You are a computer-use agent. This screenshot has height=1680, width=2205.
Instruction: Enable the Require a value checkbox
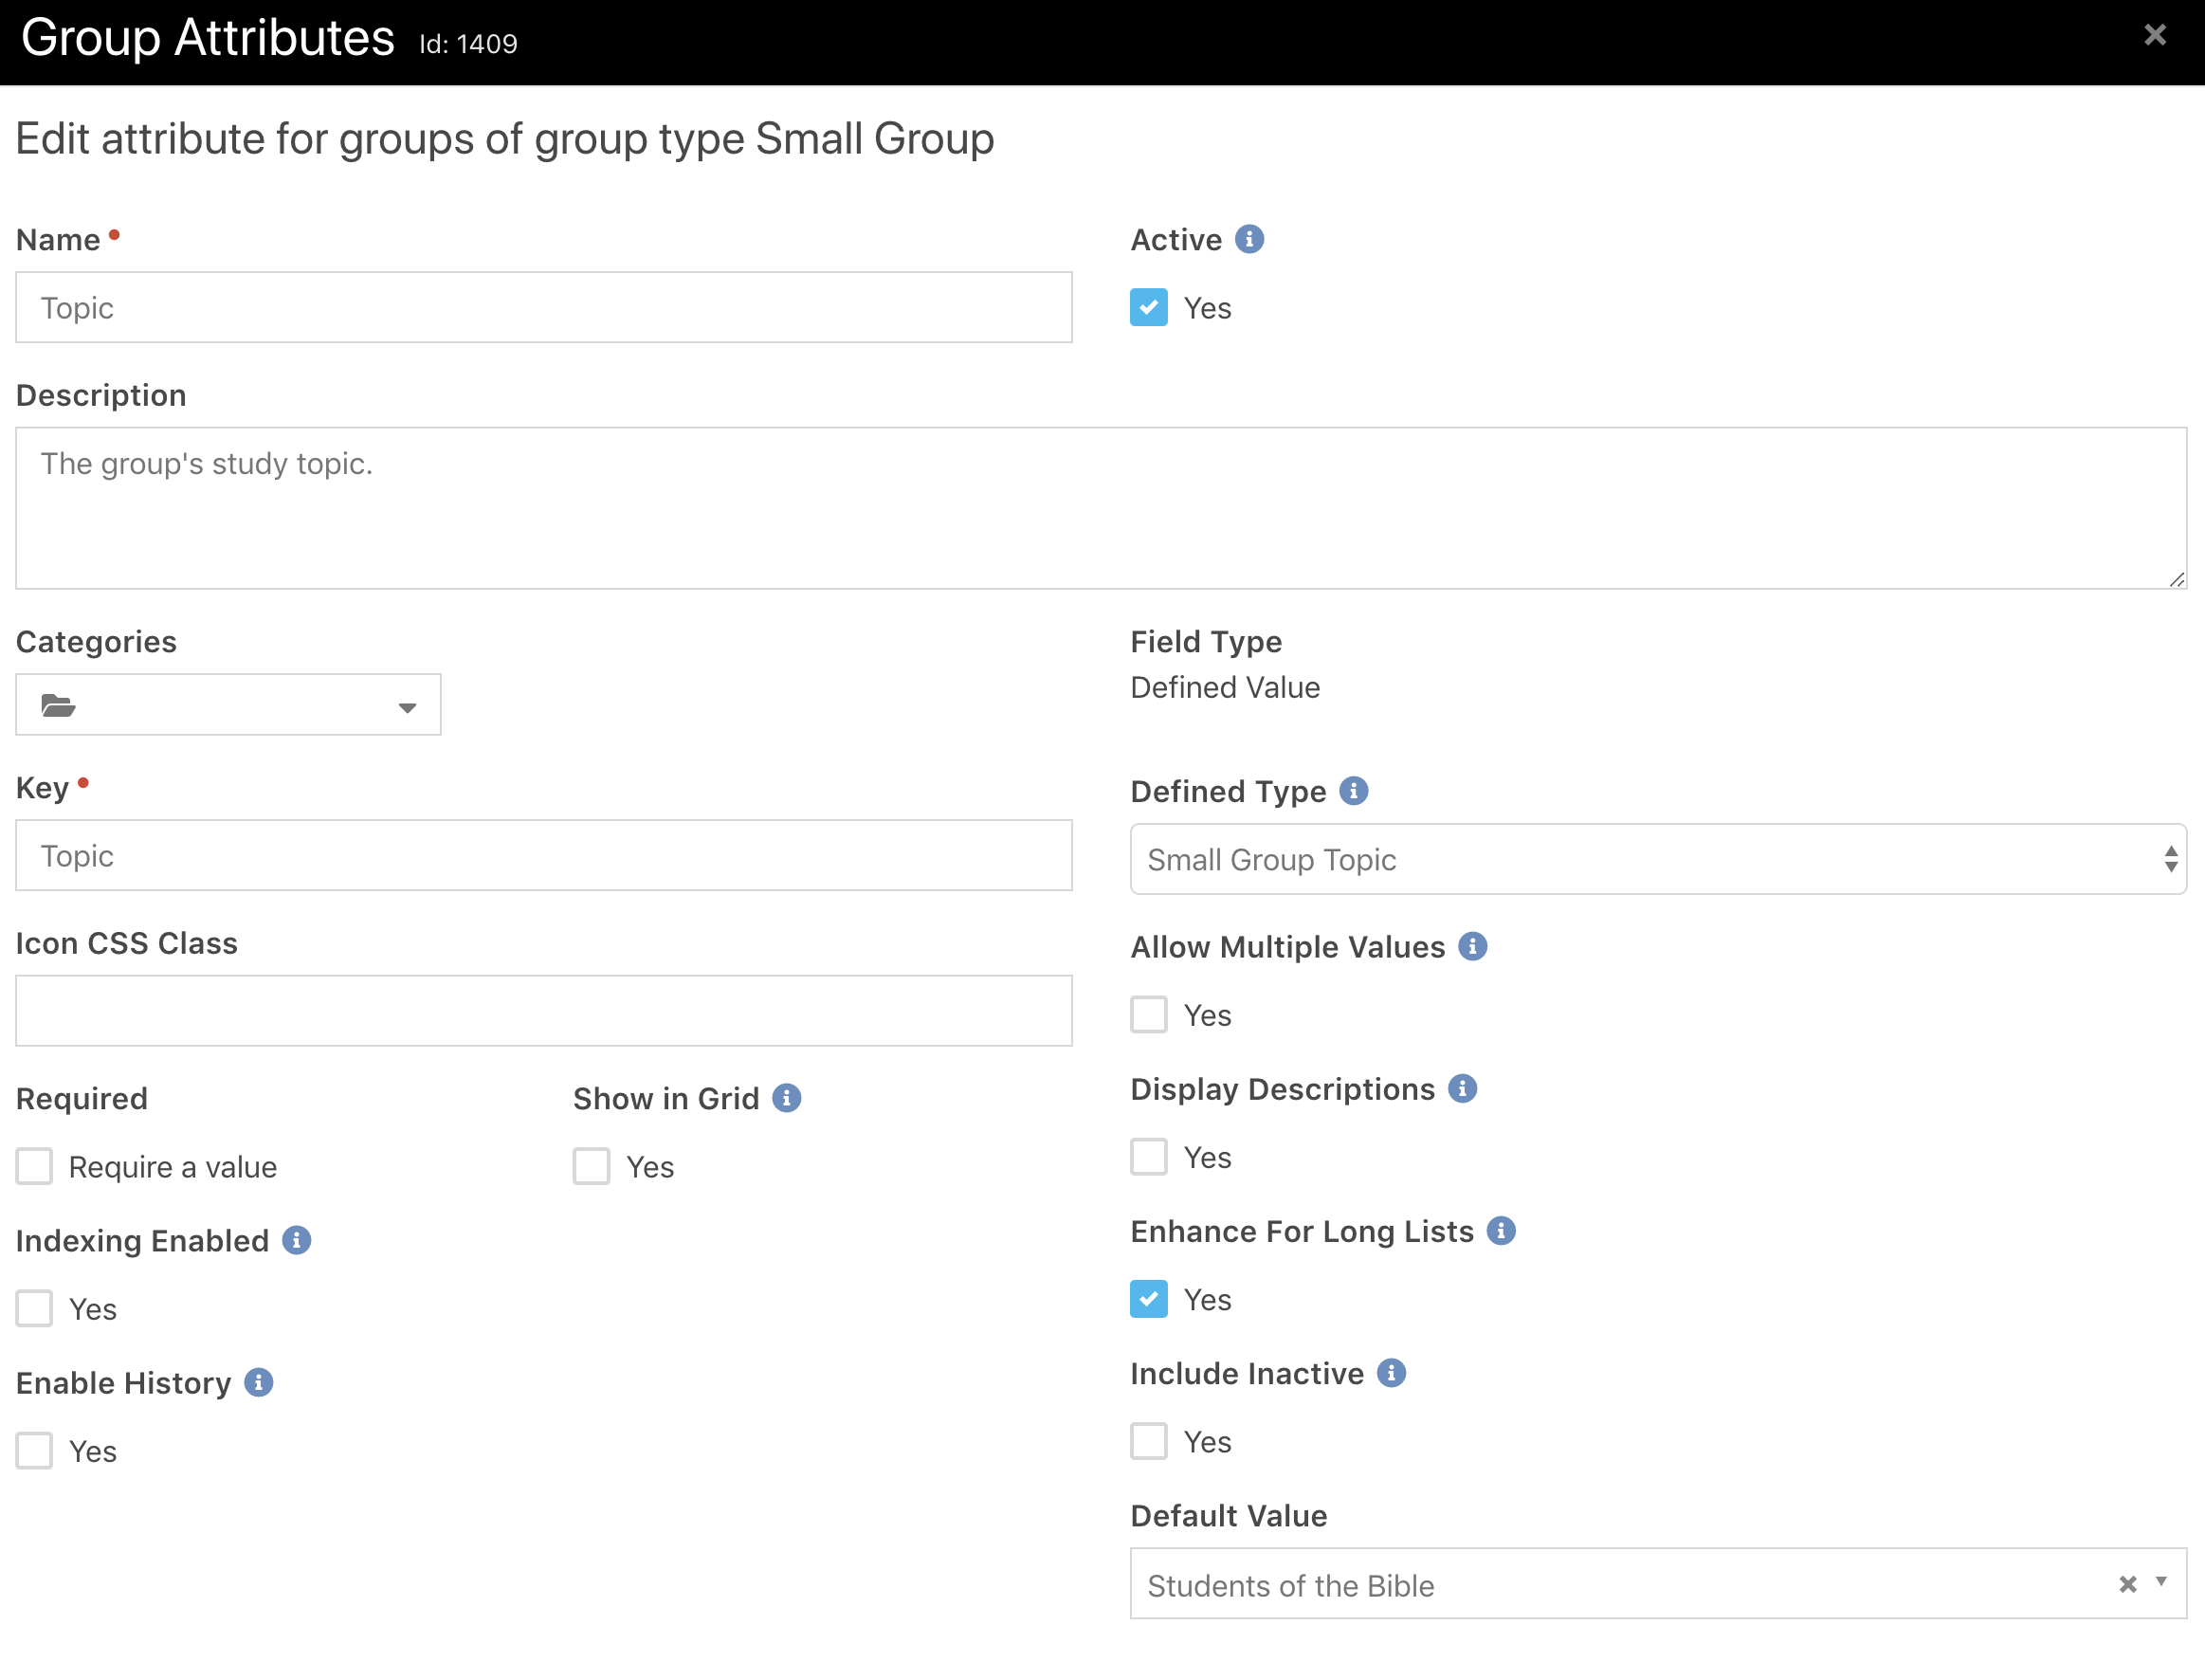coord(34,1166)
